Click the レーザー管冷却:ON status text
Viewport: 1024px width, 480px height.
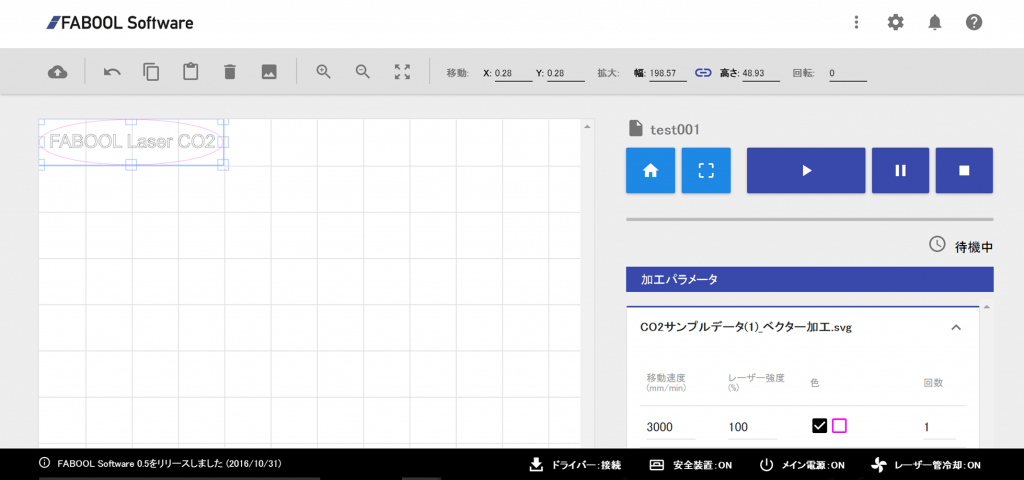(937, 466)
